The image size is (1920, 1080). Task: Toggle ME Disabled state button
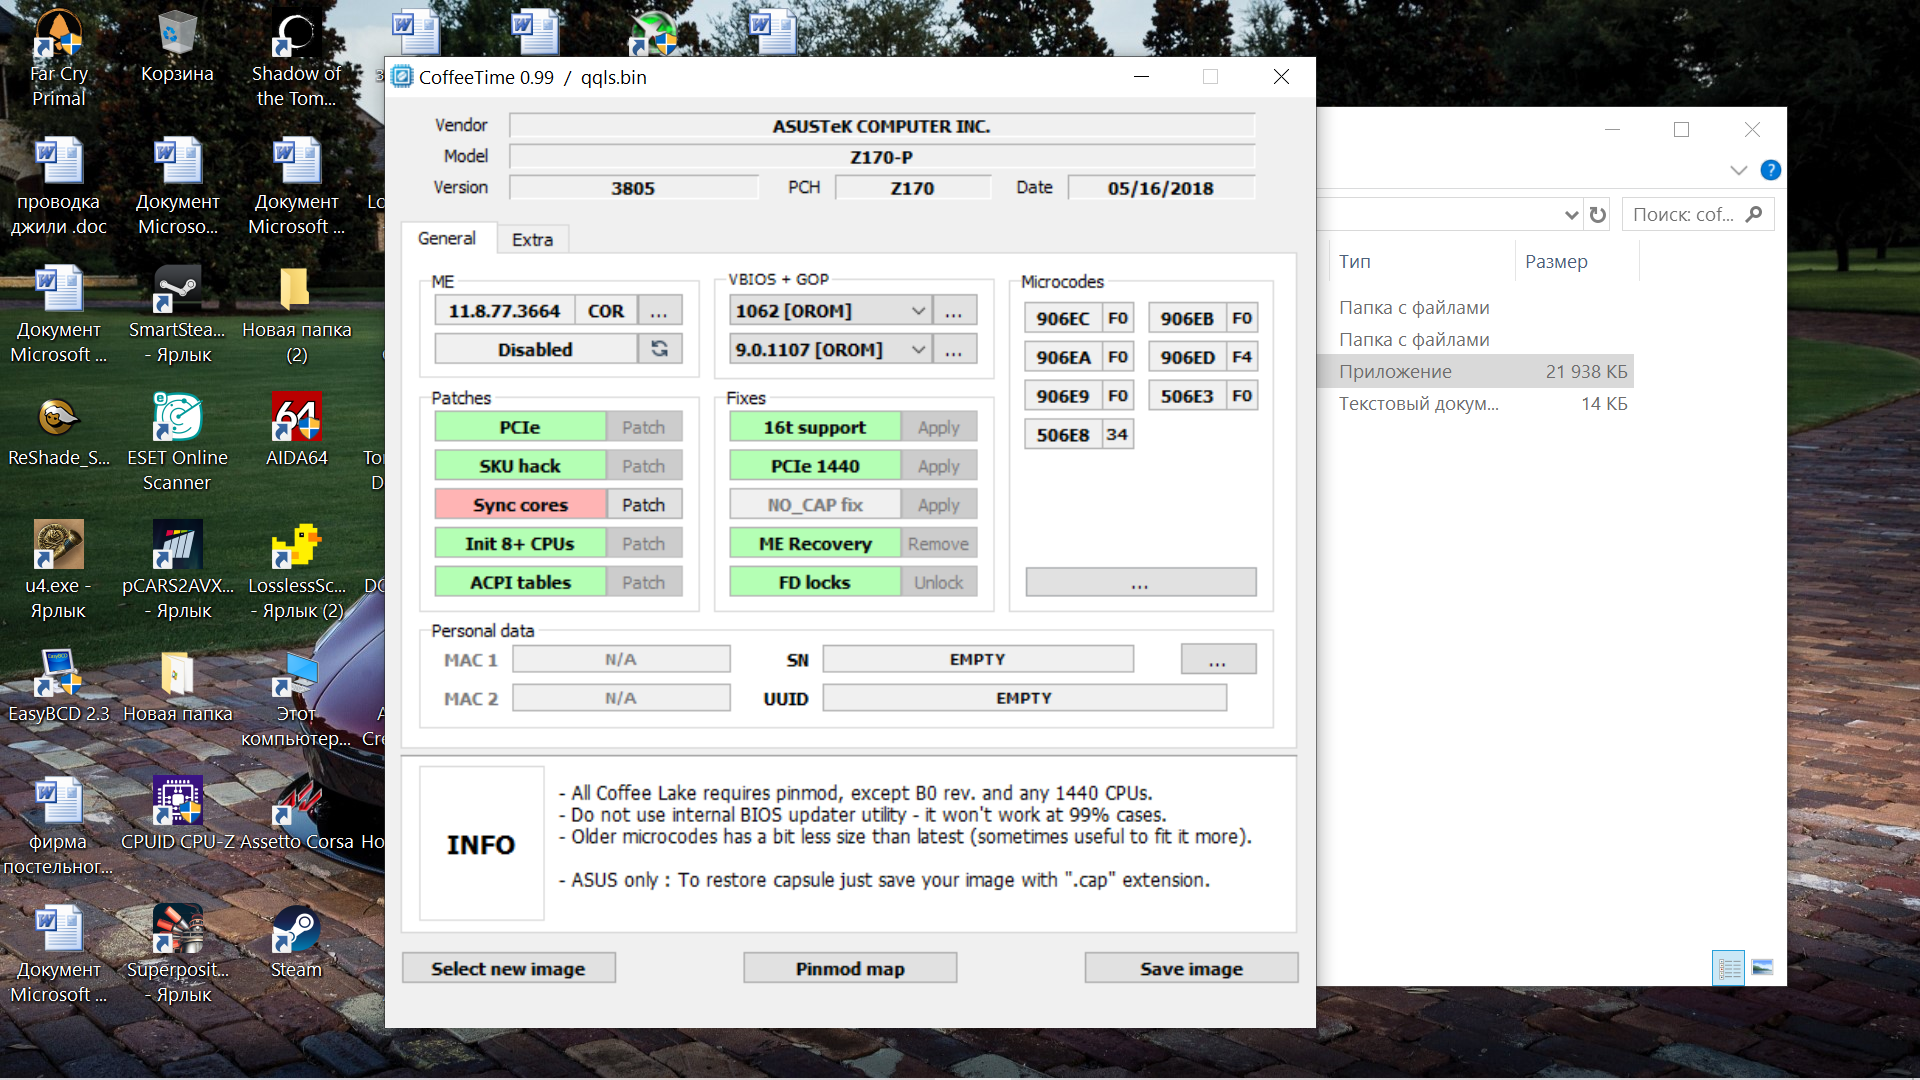[535, 349]
